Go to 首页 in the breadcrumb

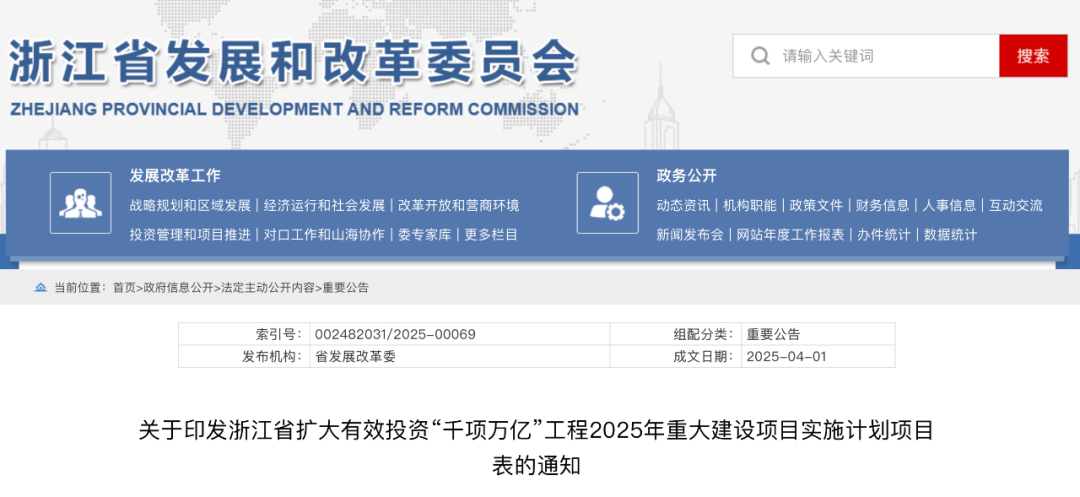point(124,288)
